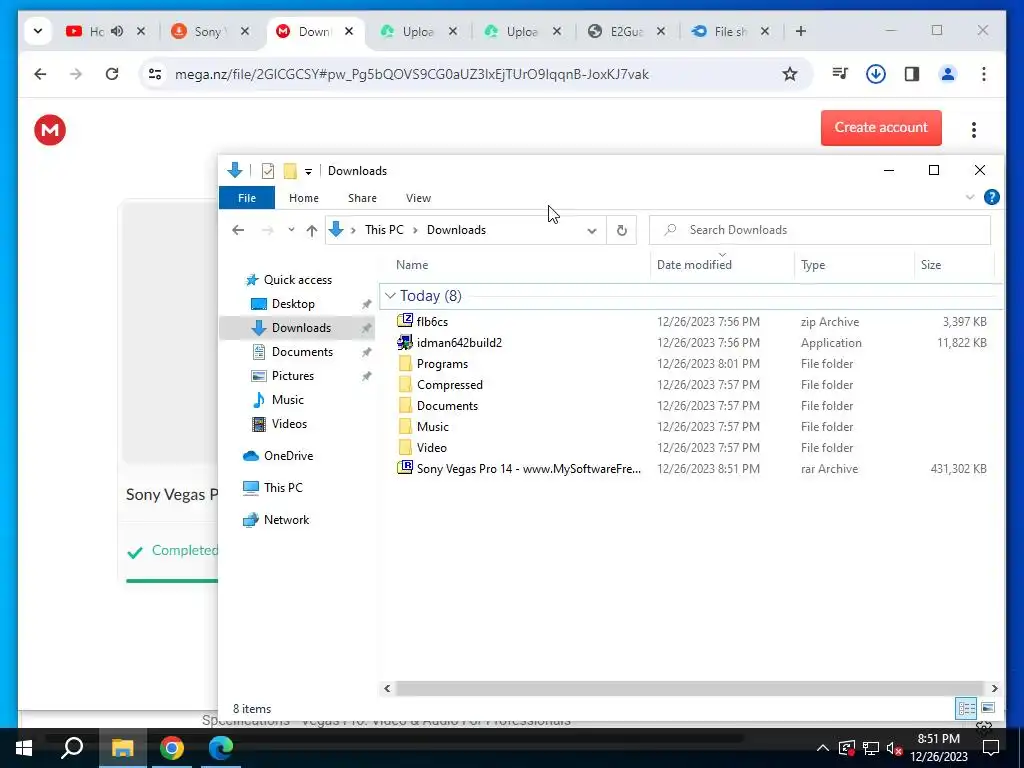The height and width of the screenshot is (768, 1024).
Task: Open Chrome profile avatar
Action: point(948,74)
